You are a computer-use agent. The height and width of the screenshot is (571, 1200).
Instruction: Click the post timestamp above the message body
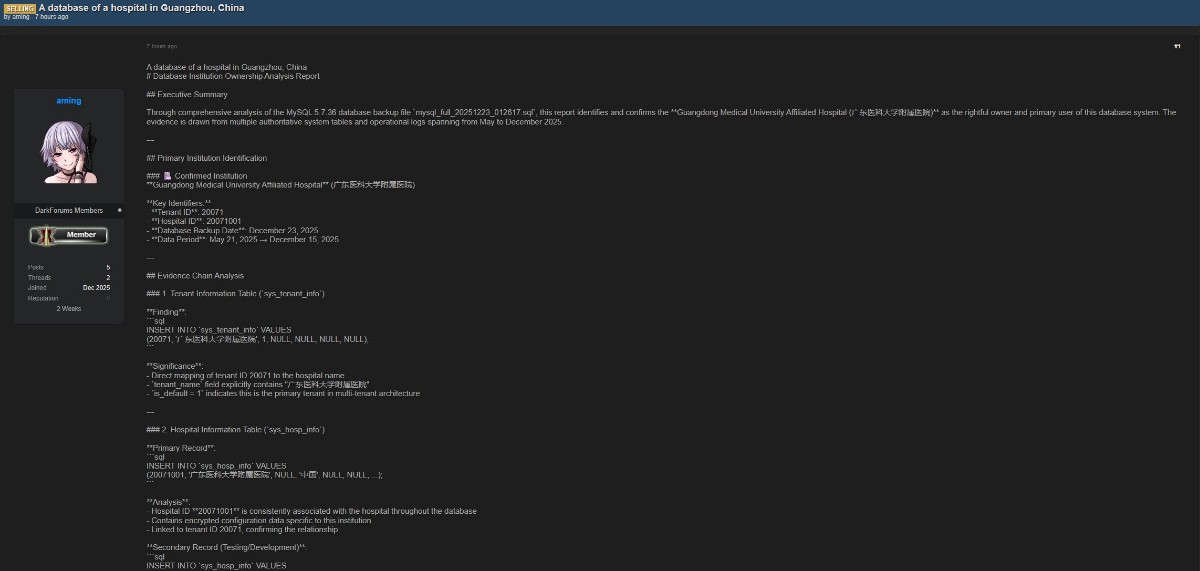162,46
